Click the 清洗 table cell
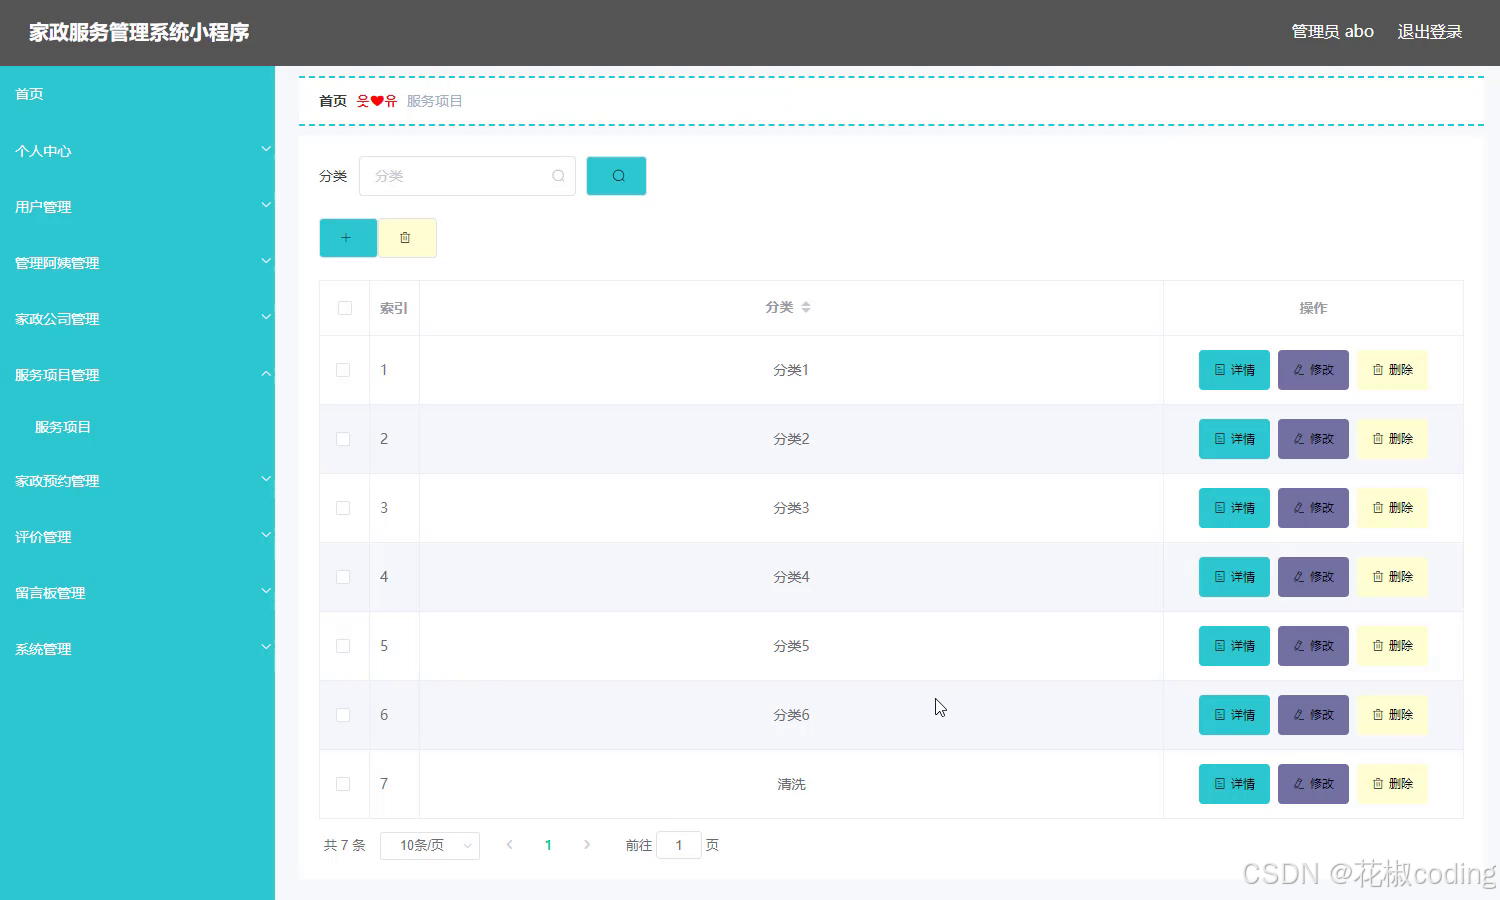This screenshot has width=1500, height=900. pyautogui.click(x=791, y=784)
